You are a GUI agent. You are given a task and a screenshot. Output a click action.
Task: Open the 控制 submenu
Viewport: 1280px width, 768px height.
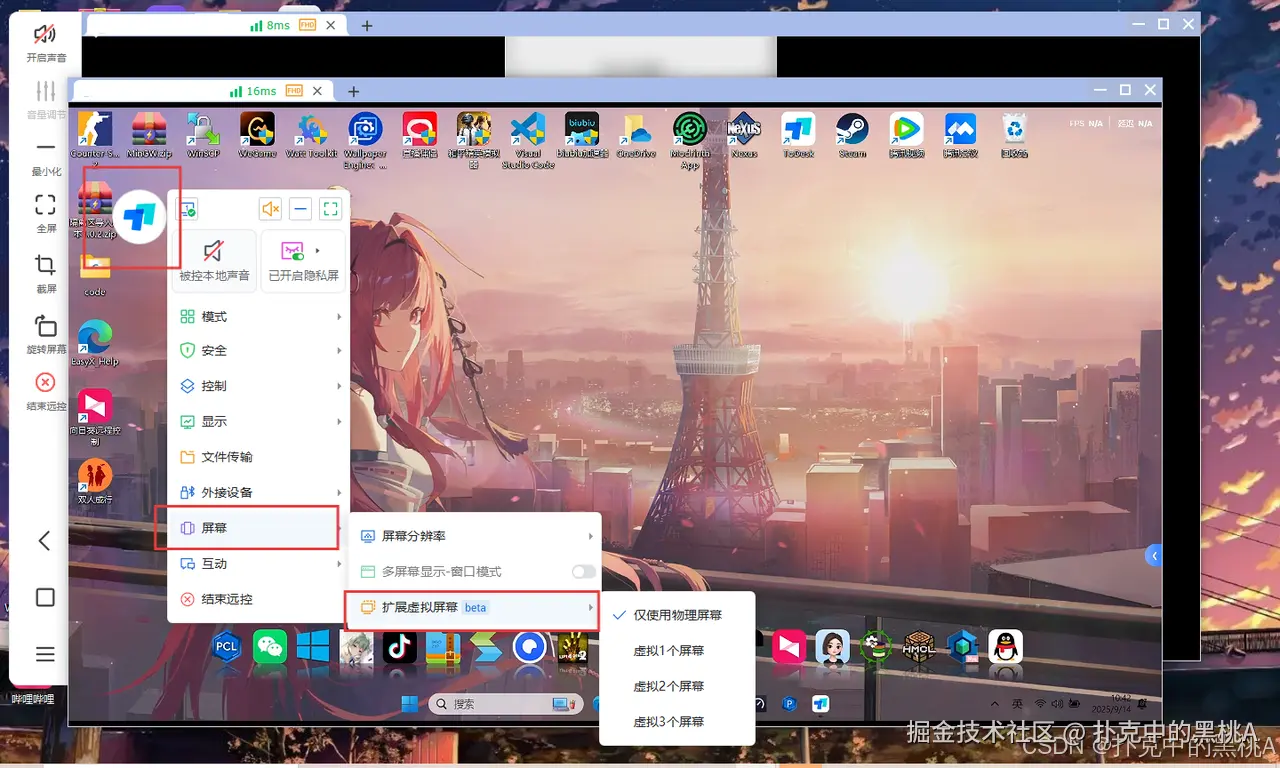259,385
